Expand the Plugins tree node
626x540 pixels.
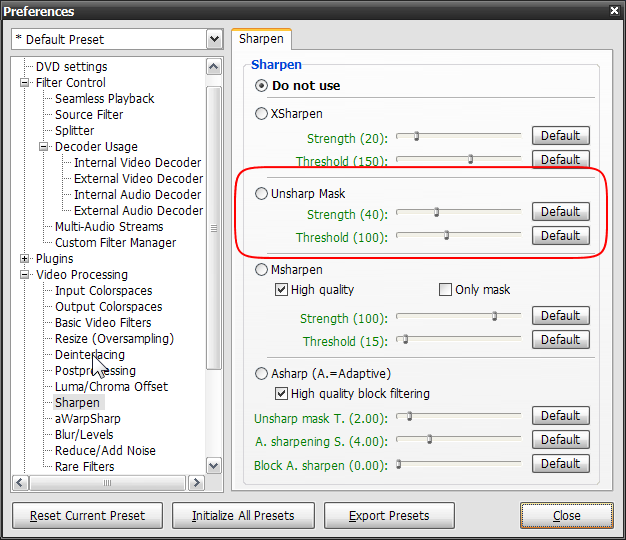pos(24,259)
